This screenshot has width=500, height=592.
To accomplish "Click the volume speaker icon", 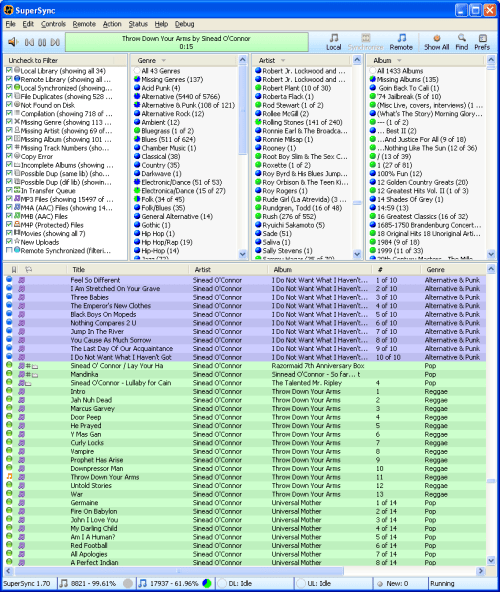I will pos(13,42).
